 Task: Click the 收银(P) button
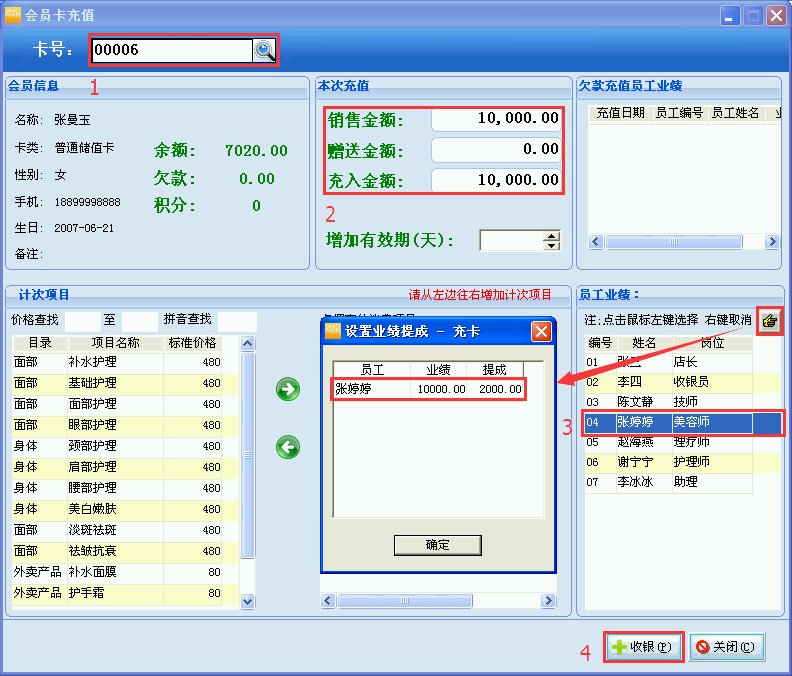[x=644, y=647]
